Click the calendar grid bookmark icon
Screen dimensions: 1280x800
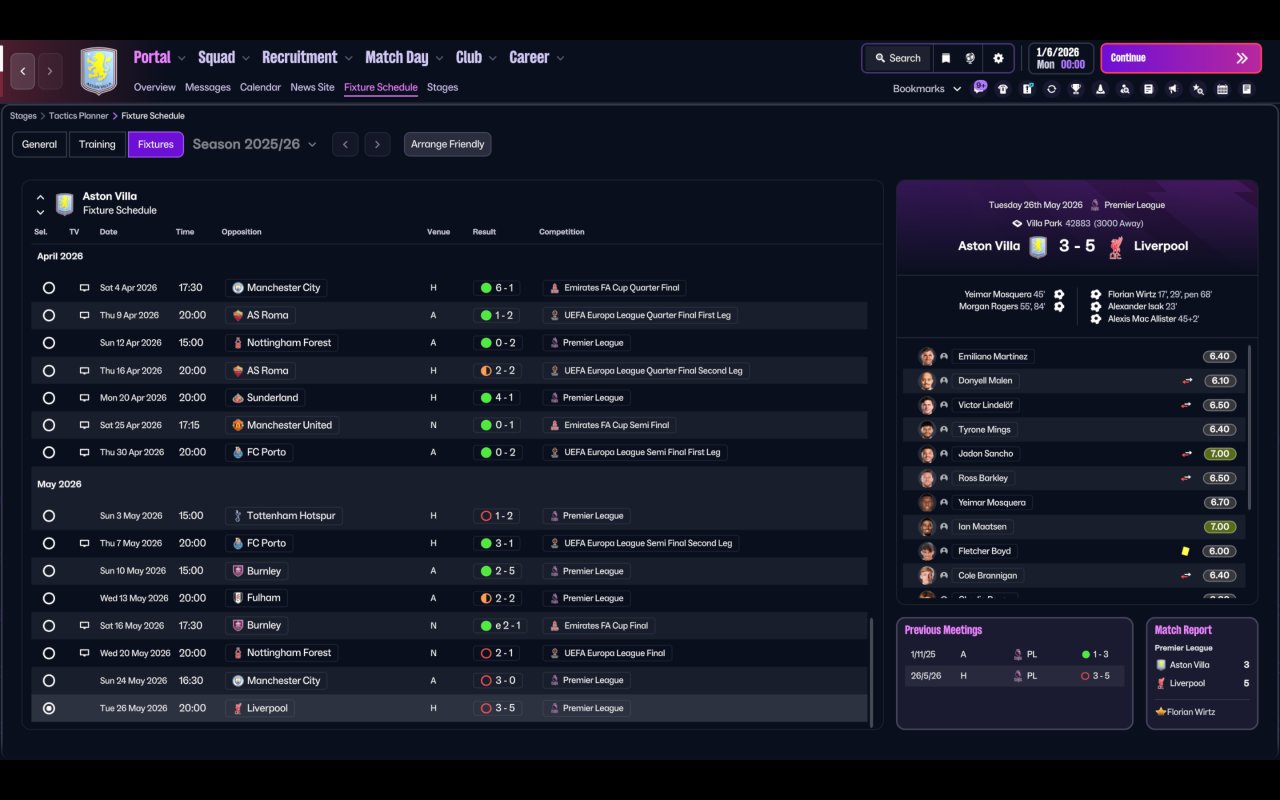click(1222, 89)
